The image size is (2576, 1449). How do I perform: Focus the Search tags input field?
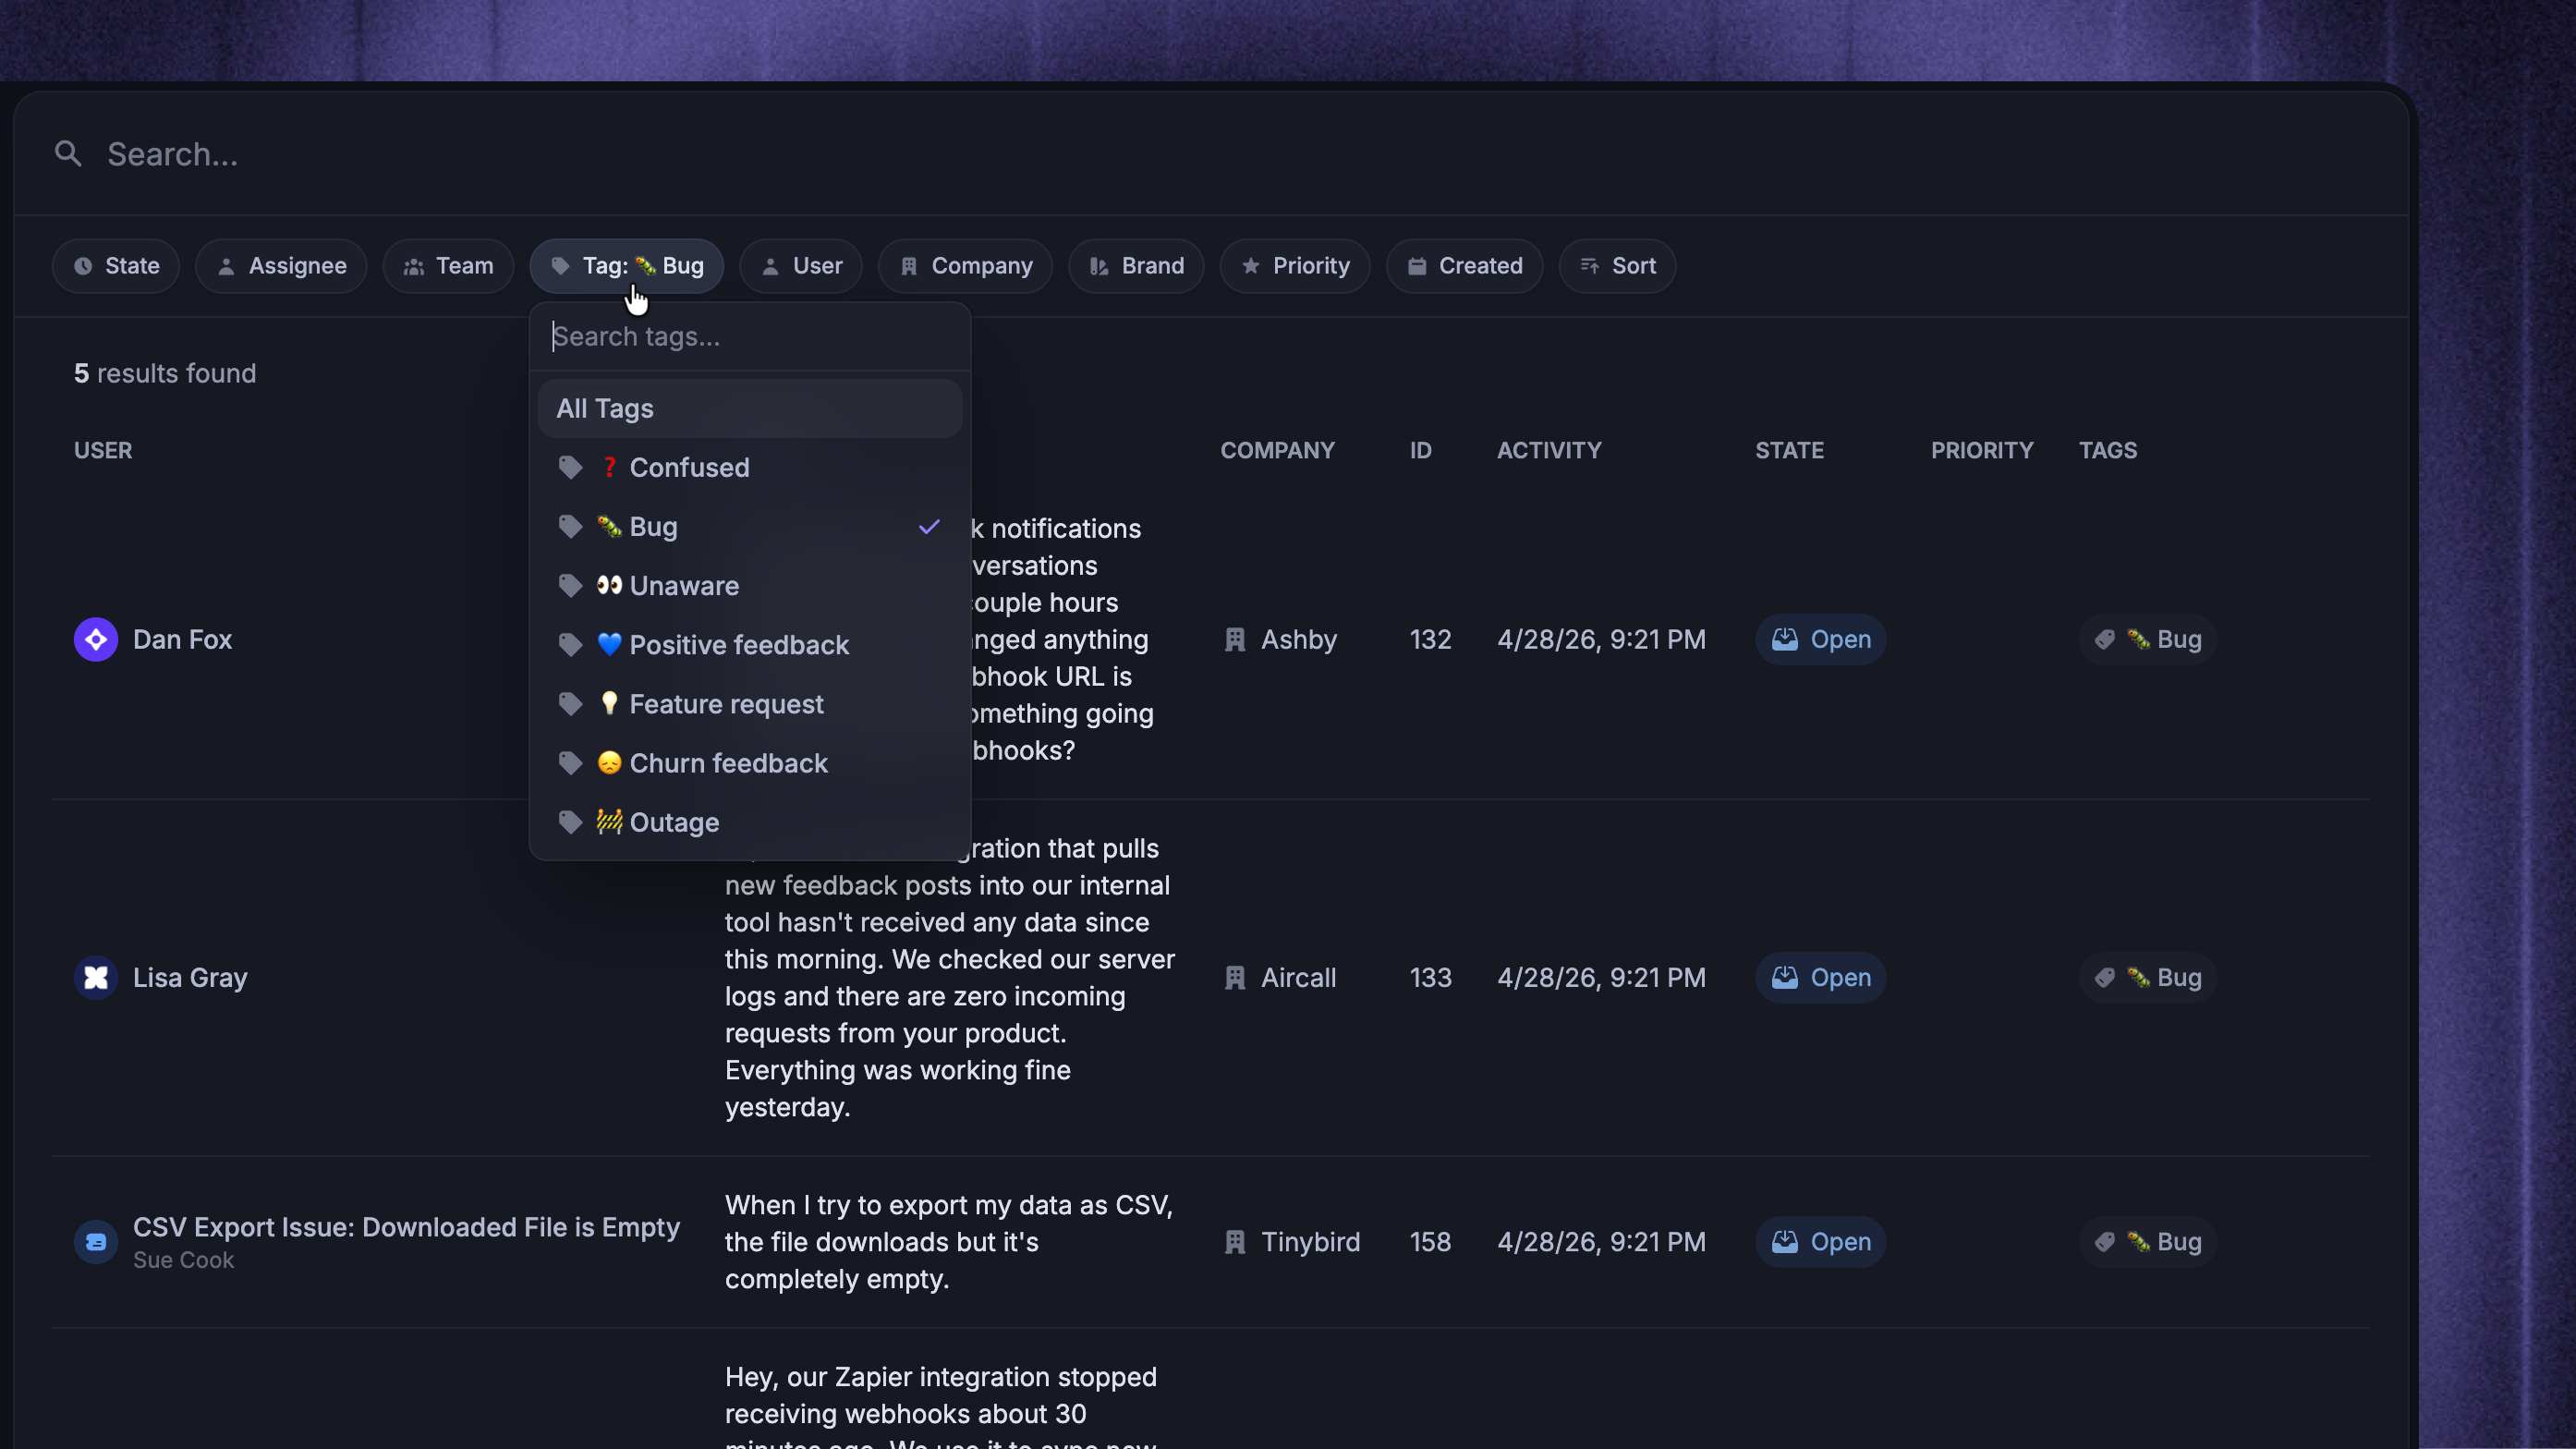coord(750,337)
